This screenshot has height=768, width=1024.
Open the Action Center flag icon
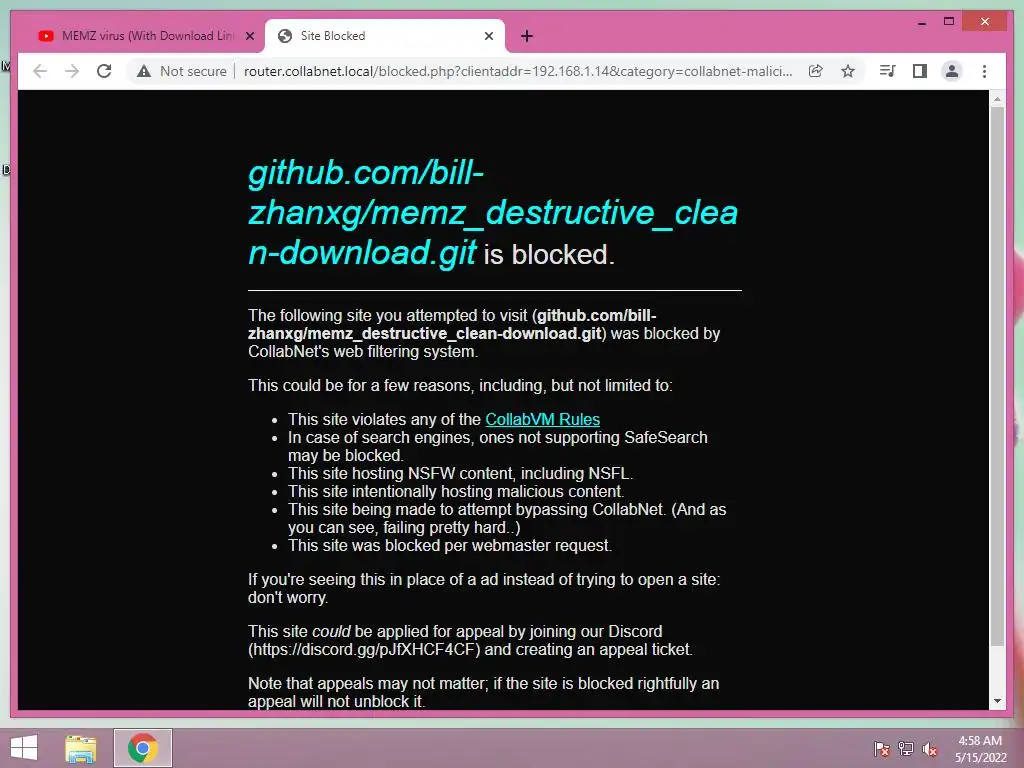(x=881, y=749)
